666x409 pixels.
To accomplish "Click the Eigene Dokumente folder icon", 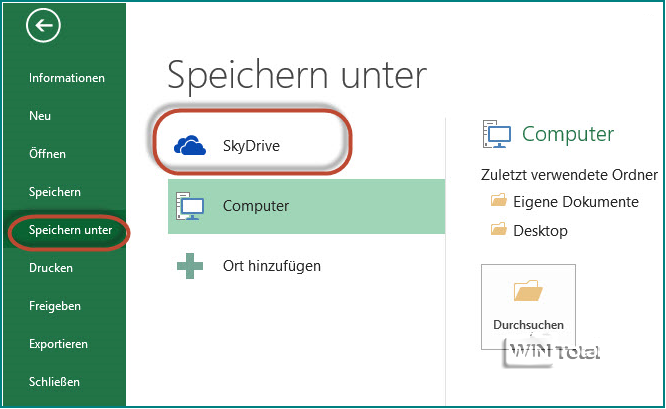I will click(x=499, y=202).
